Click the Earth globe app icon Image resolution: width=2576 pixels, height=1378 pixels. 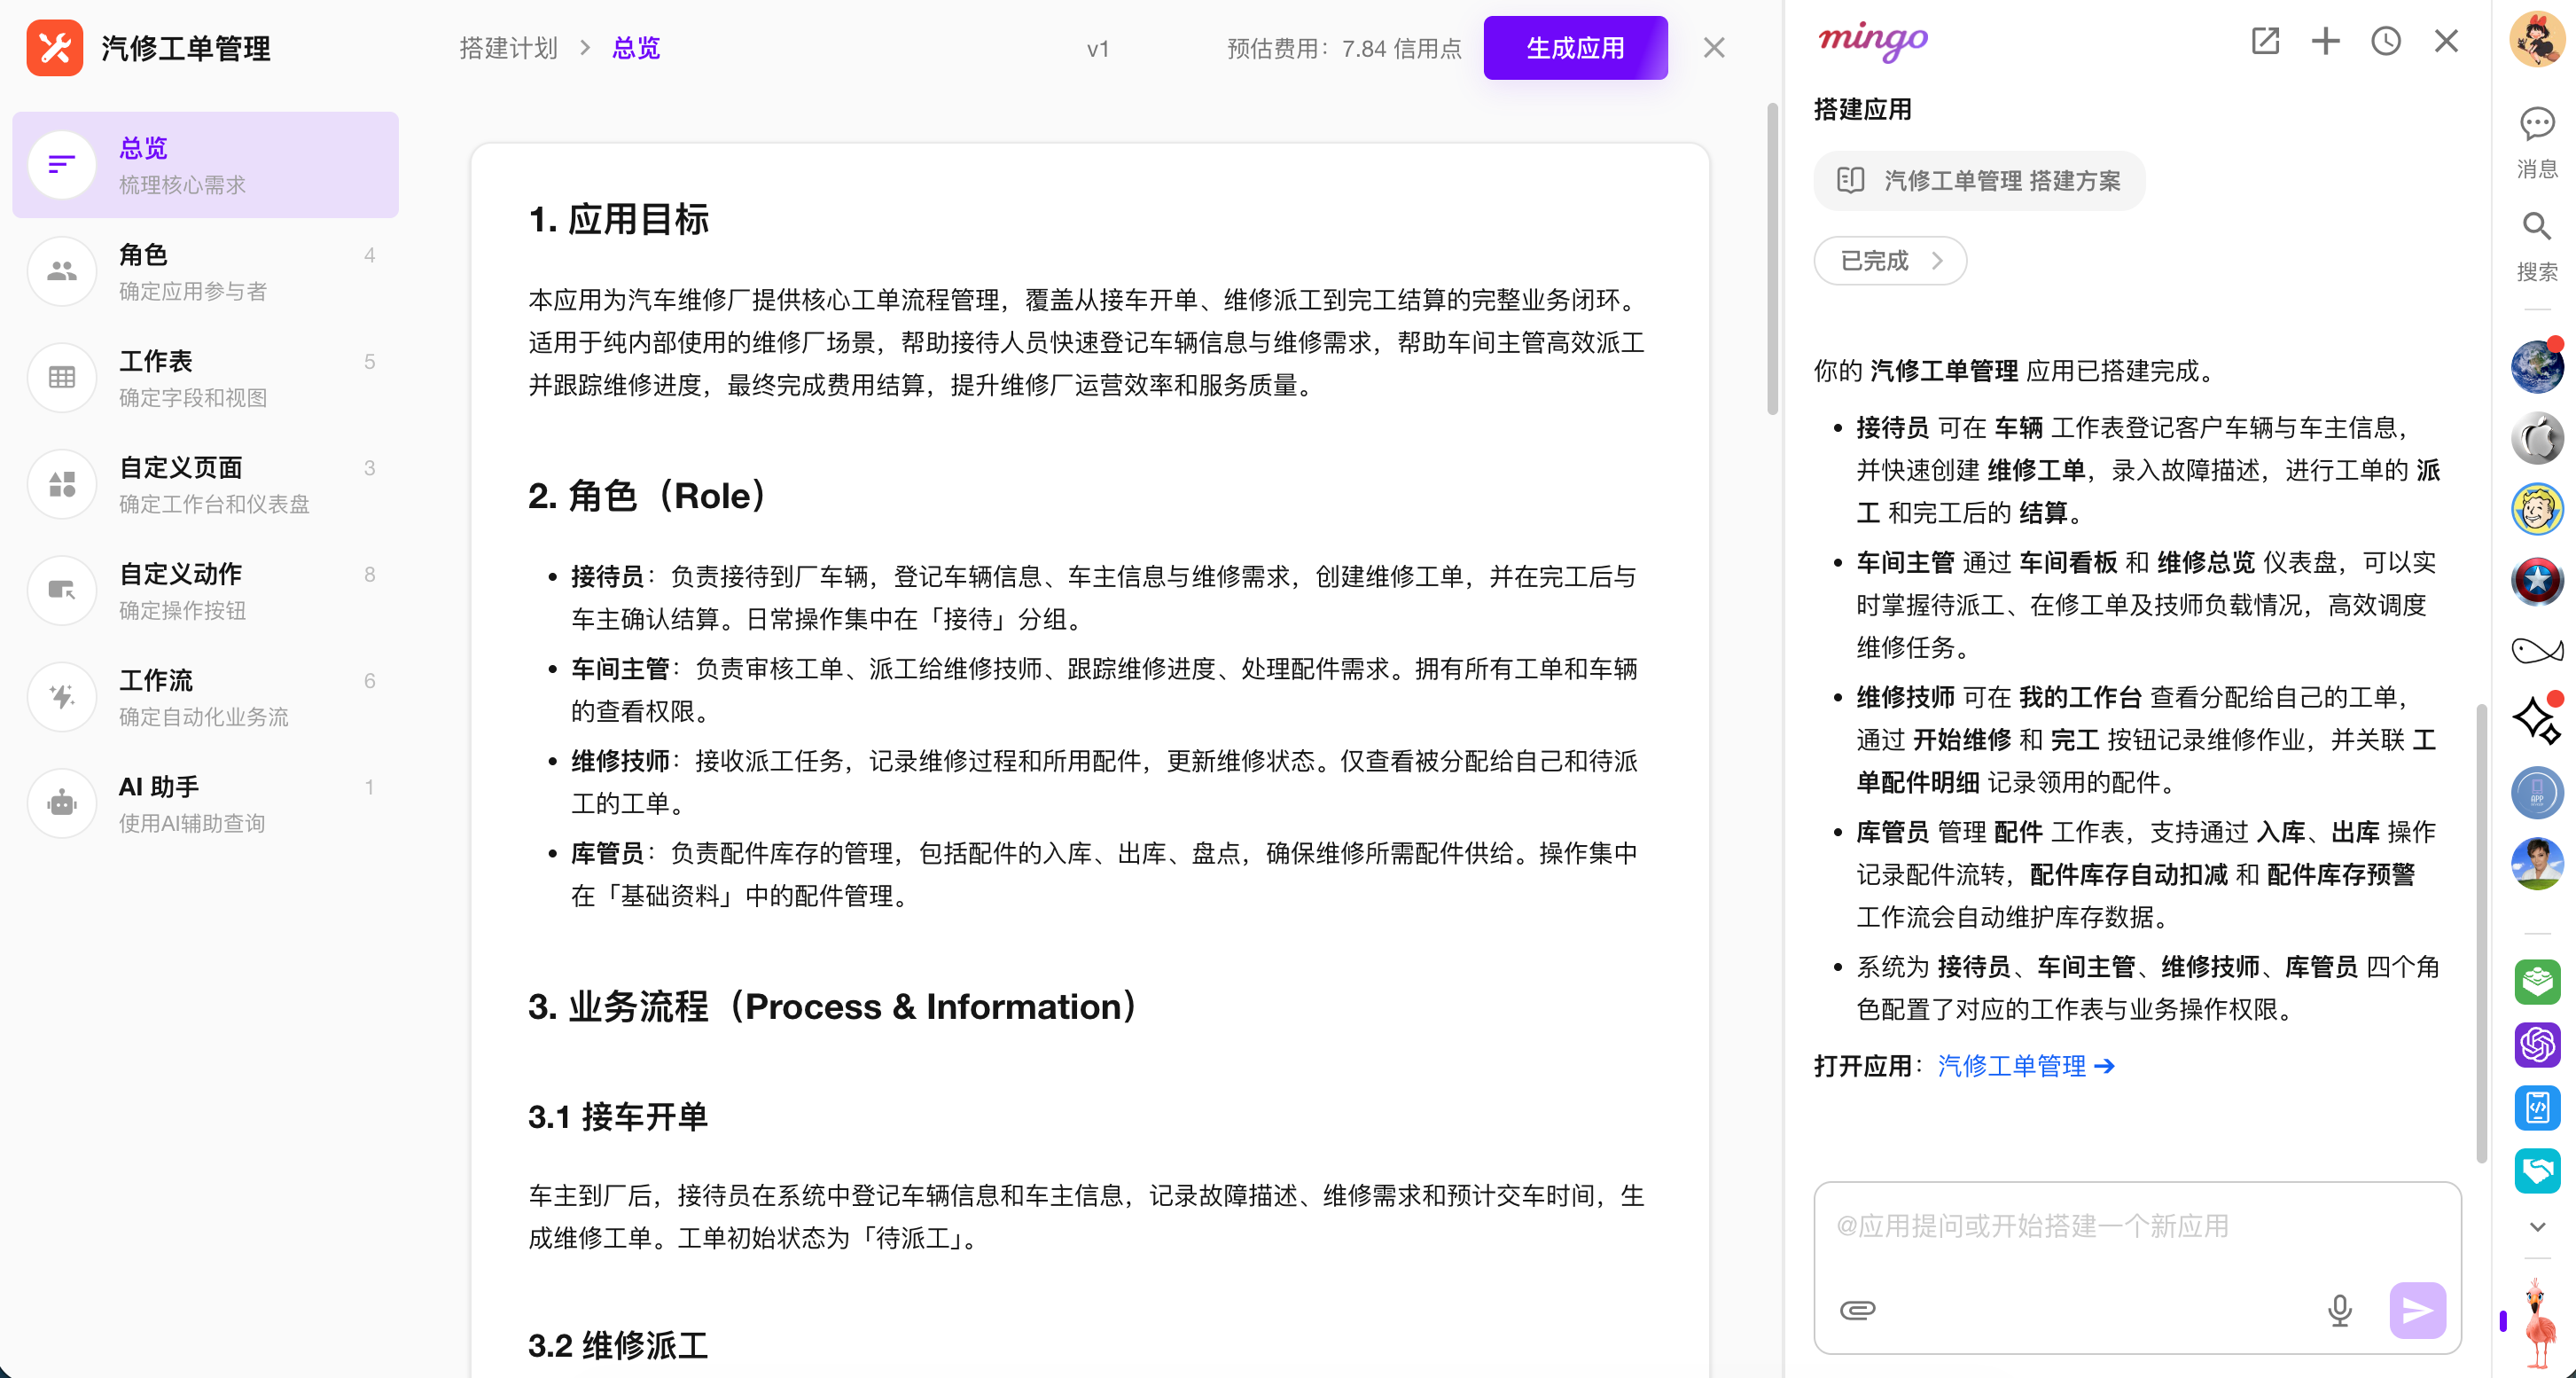[x=2537, y=367]
